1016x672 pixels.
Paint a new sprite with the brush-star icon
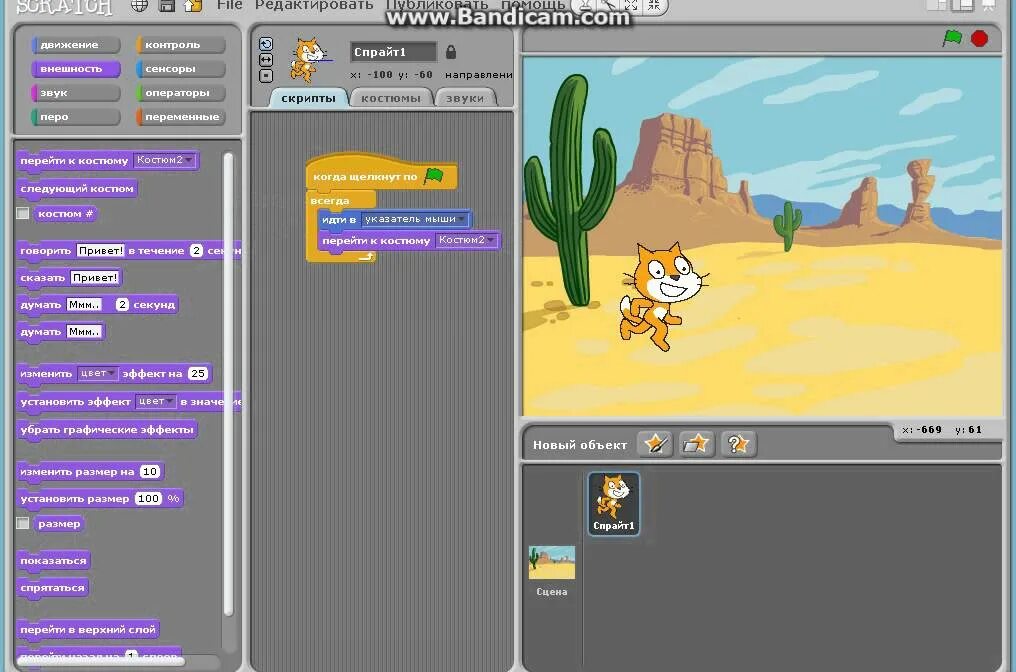(655, 445)
